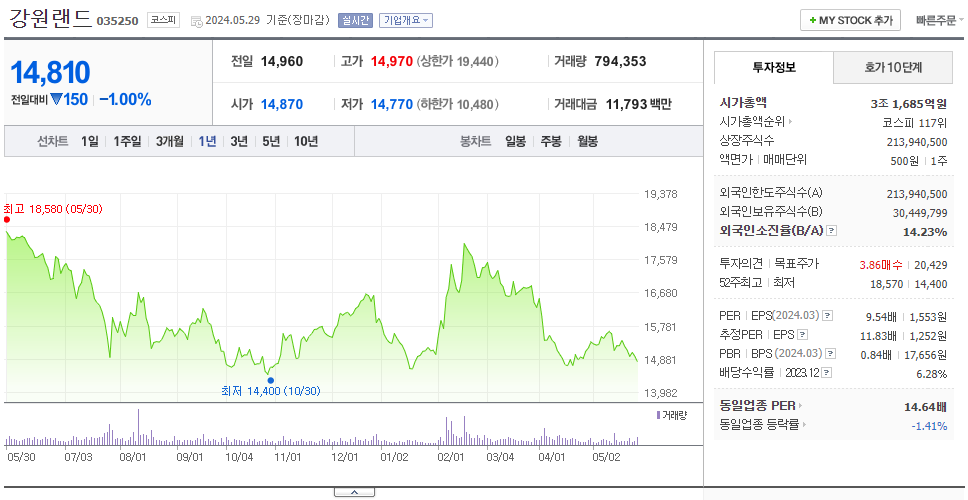Select the 10년 line chart period
The image size is (968, 500).
point(306,141)
